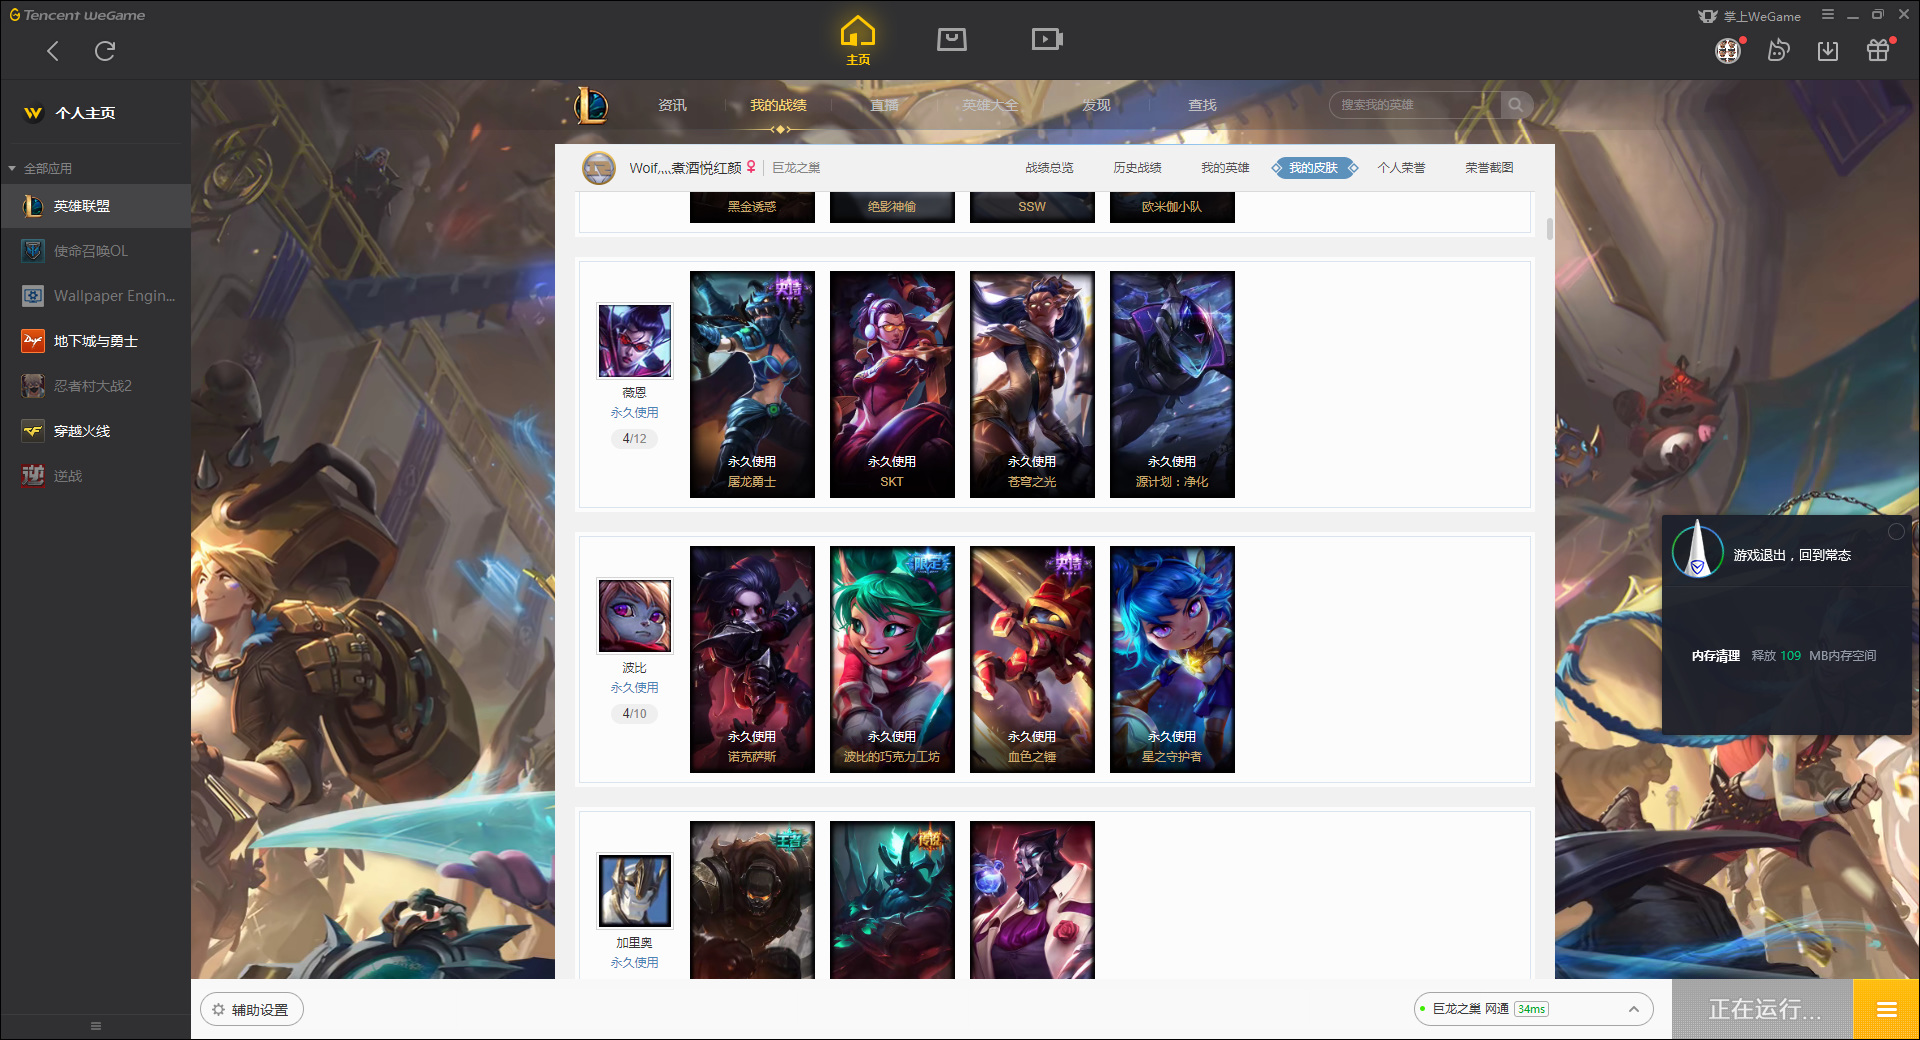Toggle the circle at popup panel corner
1920x1040 pixels.
click(1896, 532)
